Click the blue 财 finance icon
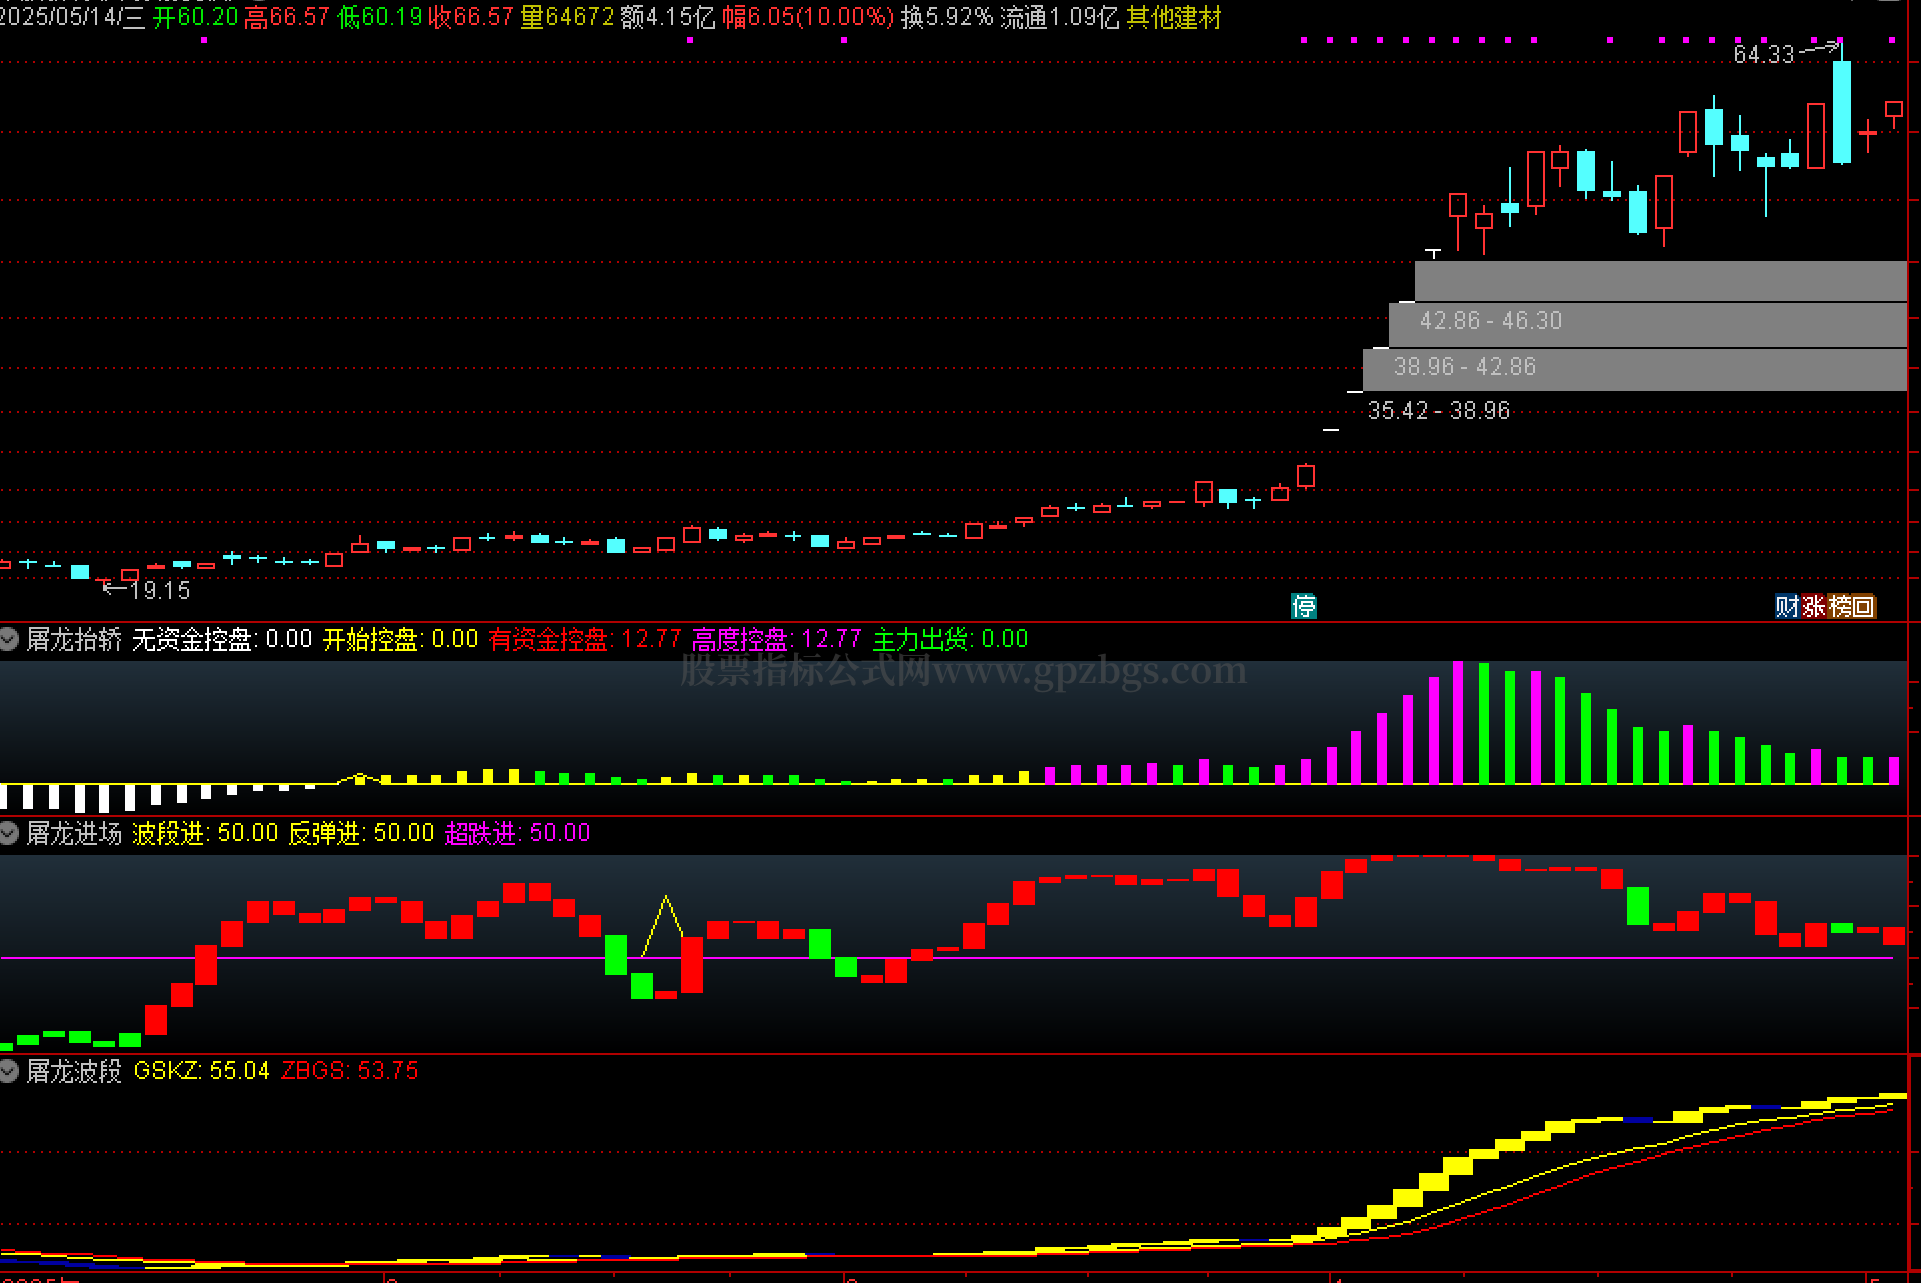 1787,606
